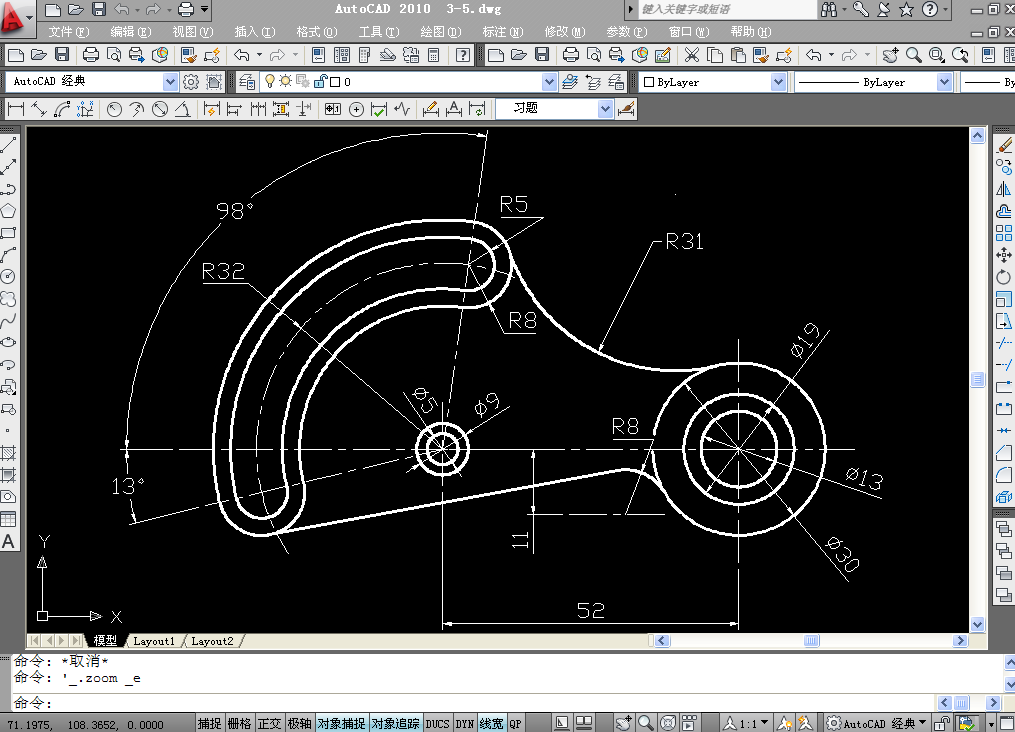Switch to the 模型 model tab
1015x732 pixels.
[x=105, y=641]
